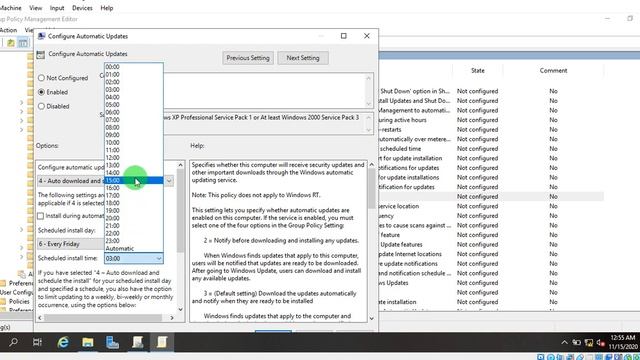Select the 'Update features' policy row

[x=491, y=244]
